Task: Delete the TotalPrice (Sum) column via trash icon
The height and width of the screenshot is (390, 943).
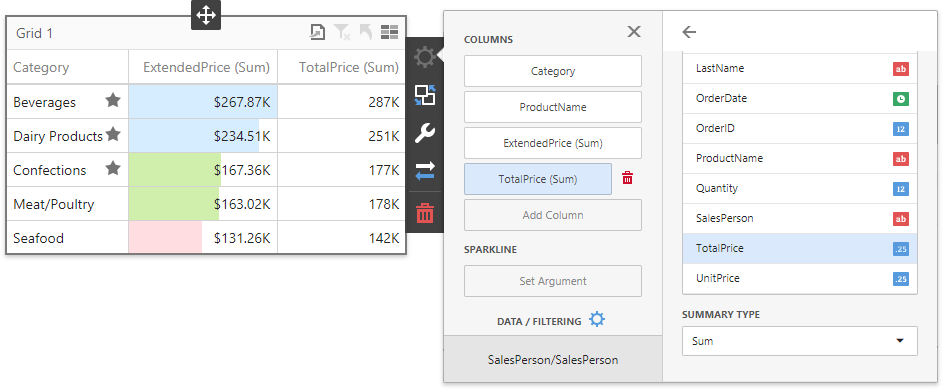Action: tap(627, 178)
